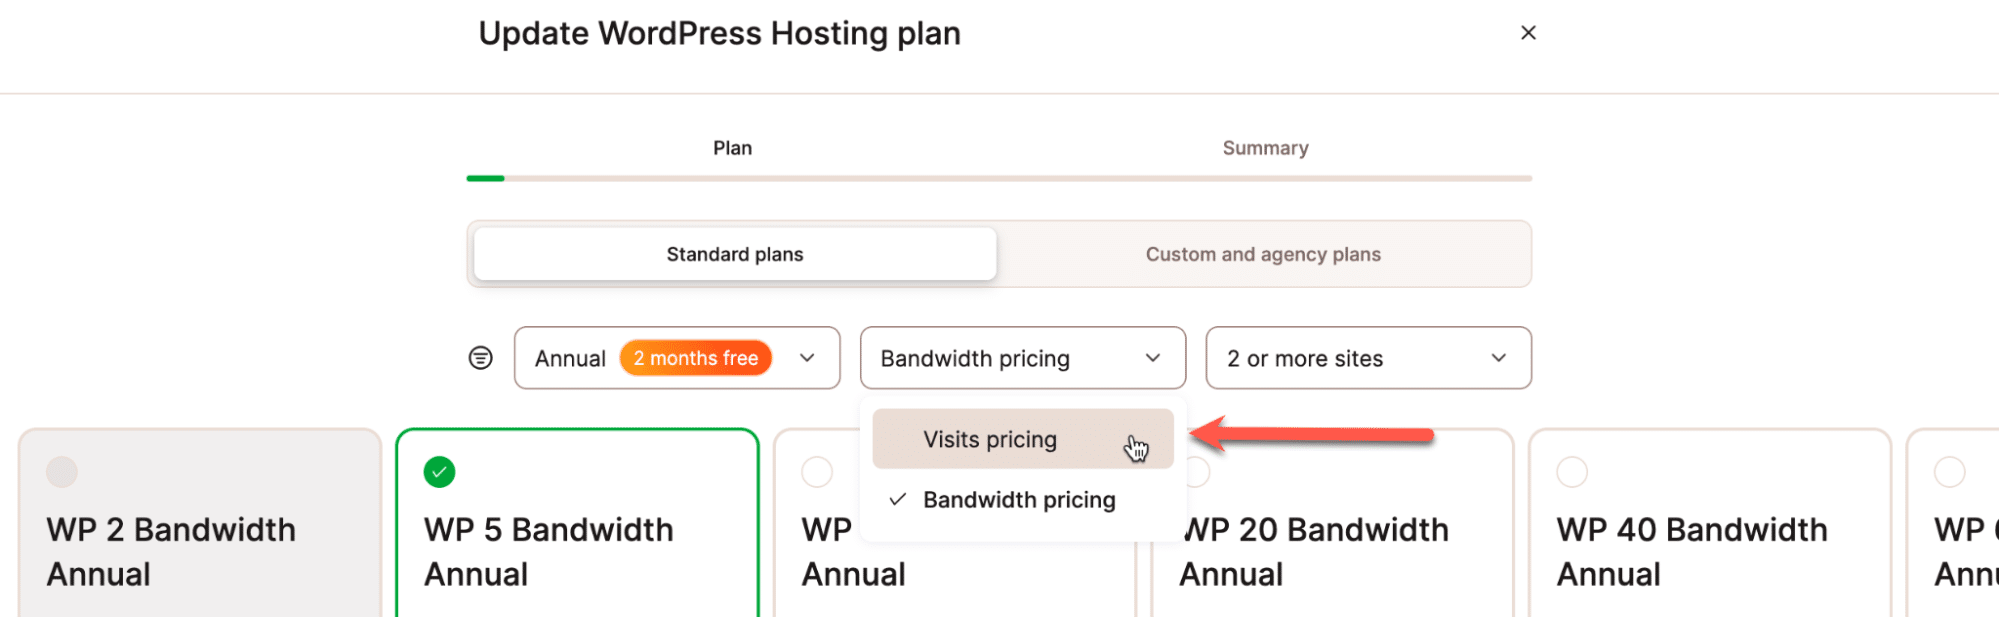Select the WP 2 Bandwidth Annual radio button
Screen dimensions: 1999x617
tap(62, 470)
